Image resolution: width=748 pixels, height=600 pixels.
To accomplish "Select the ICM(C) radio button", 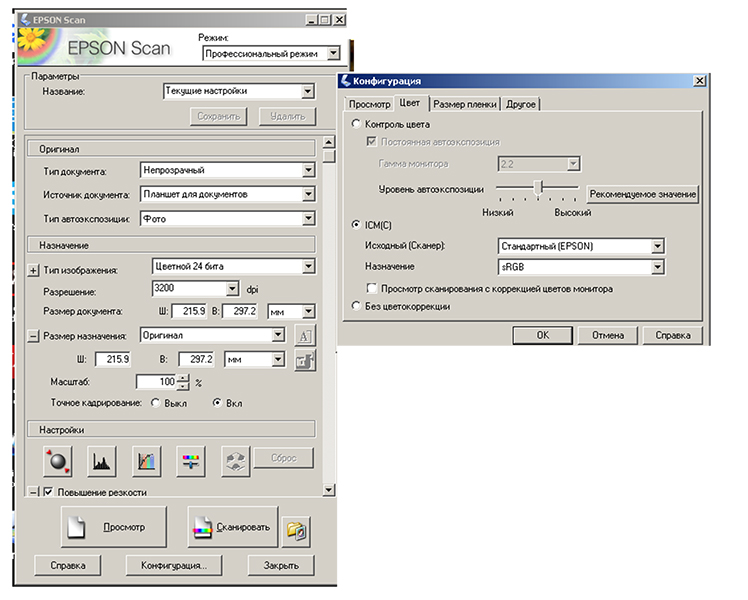I will (x=356, y=225).
